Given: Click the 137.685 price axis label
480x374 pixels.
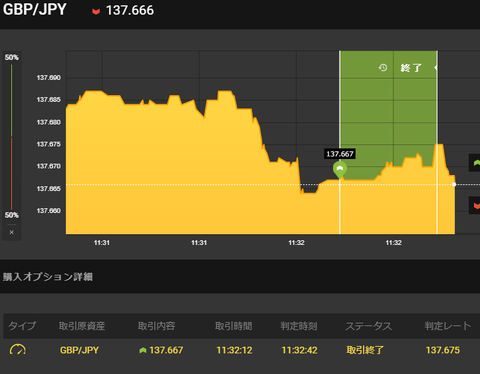Looking at the screenshot, I should point(49,100).
